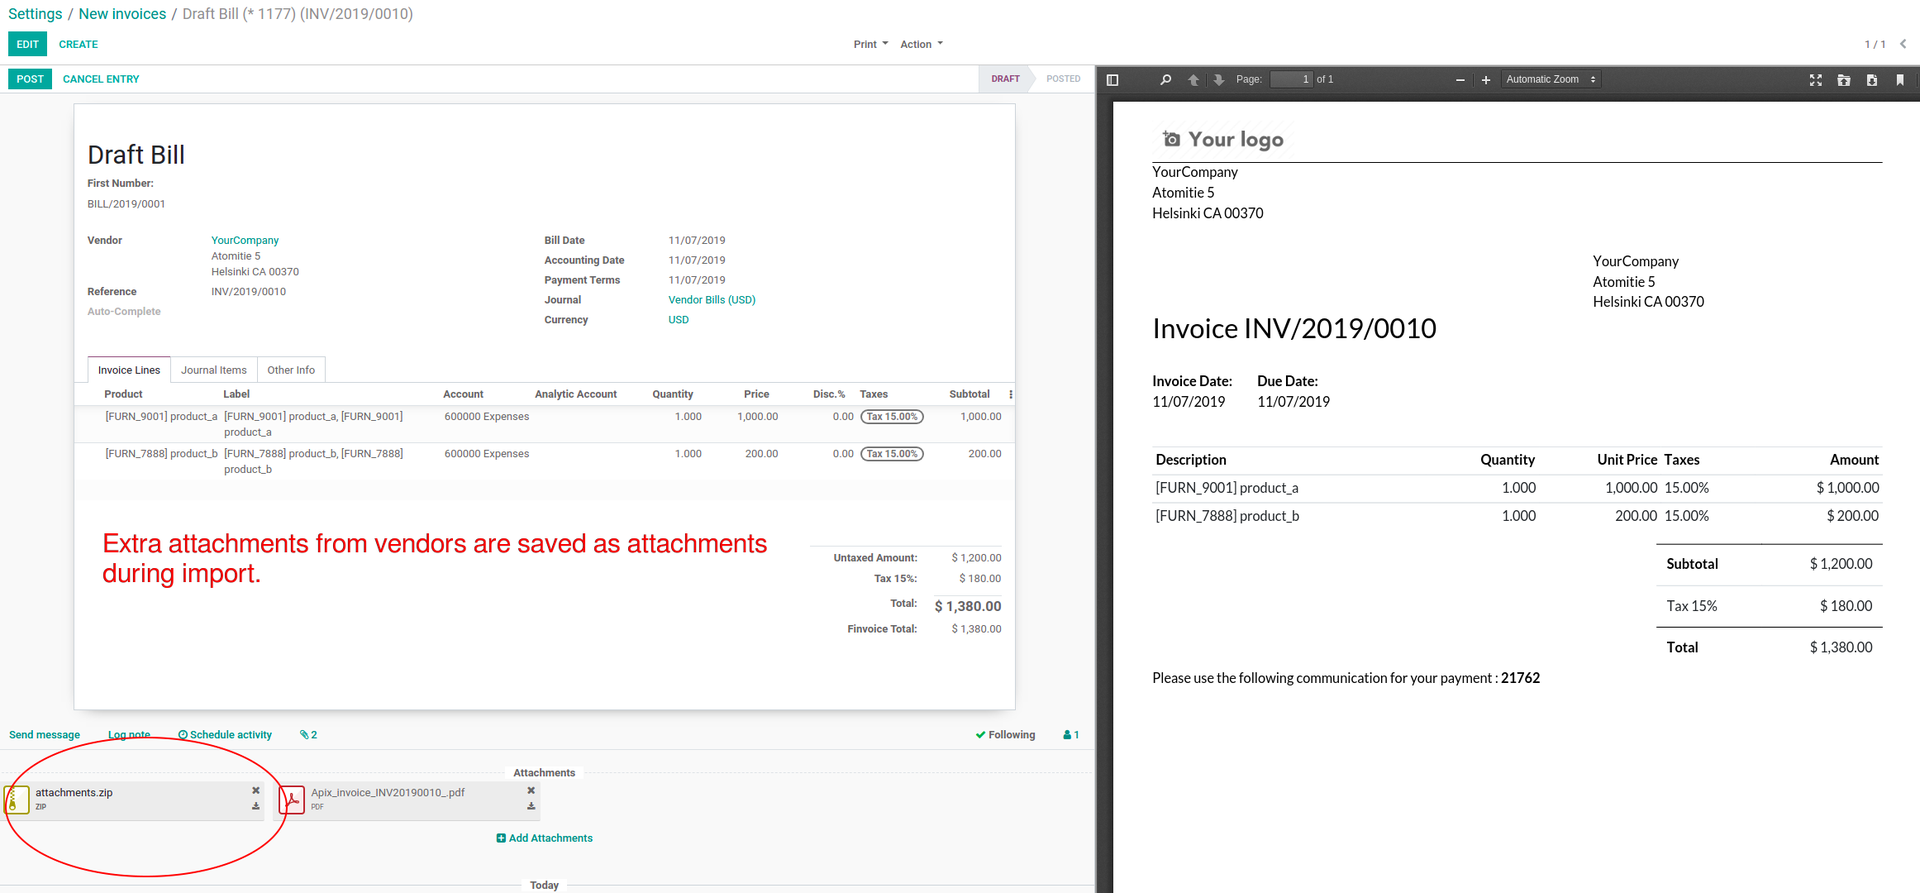This screenshot has height=893, width=1920.
Task: Open followers list icon showing 1
Action: 1071,735
